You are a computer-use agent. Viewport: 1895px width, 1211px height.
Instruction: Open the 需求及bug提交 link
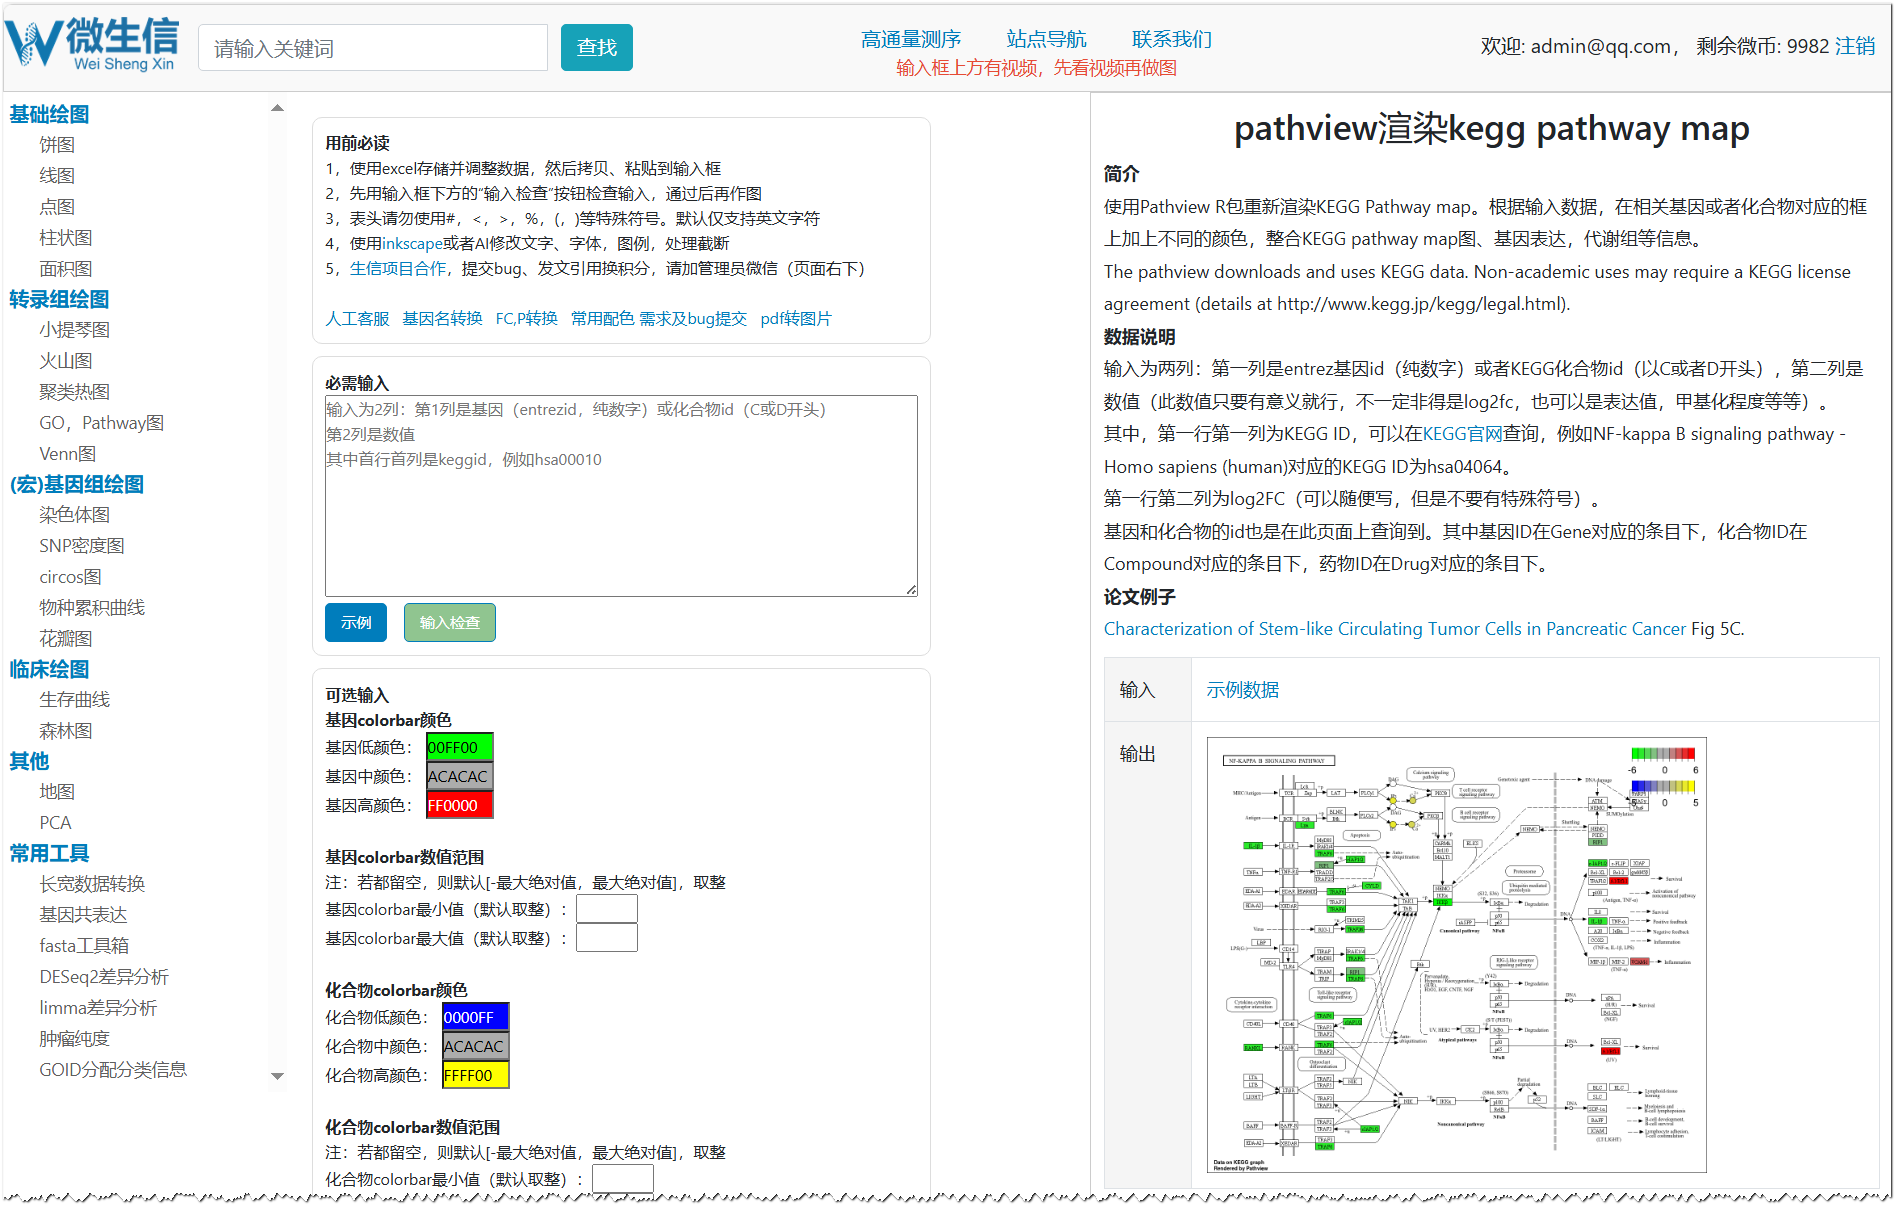693,318
